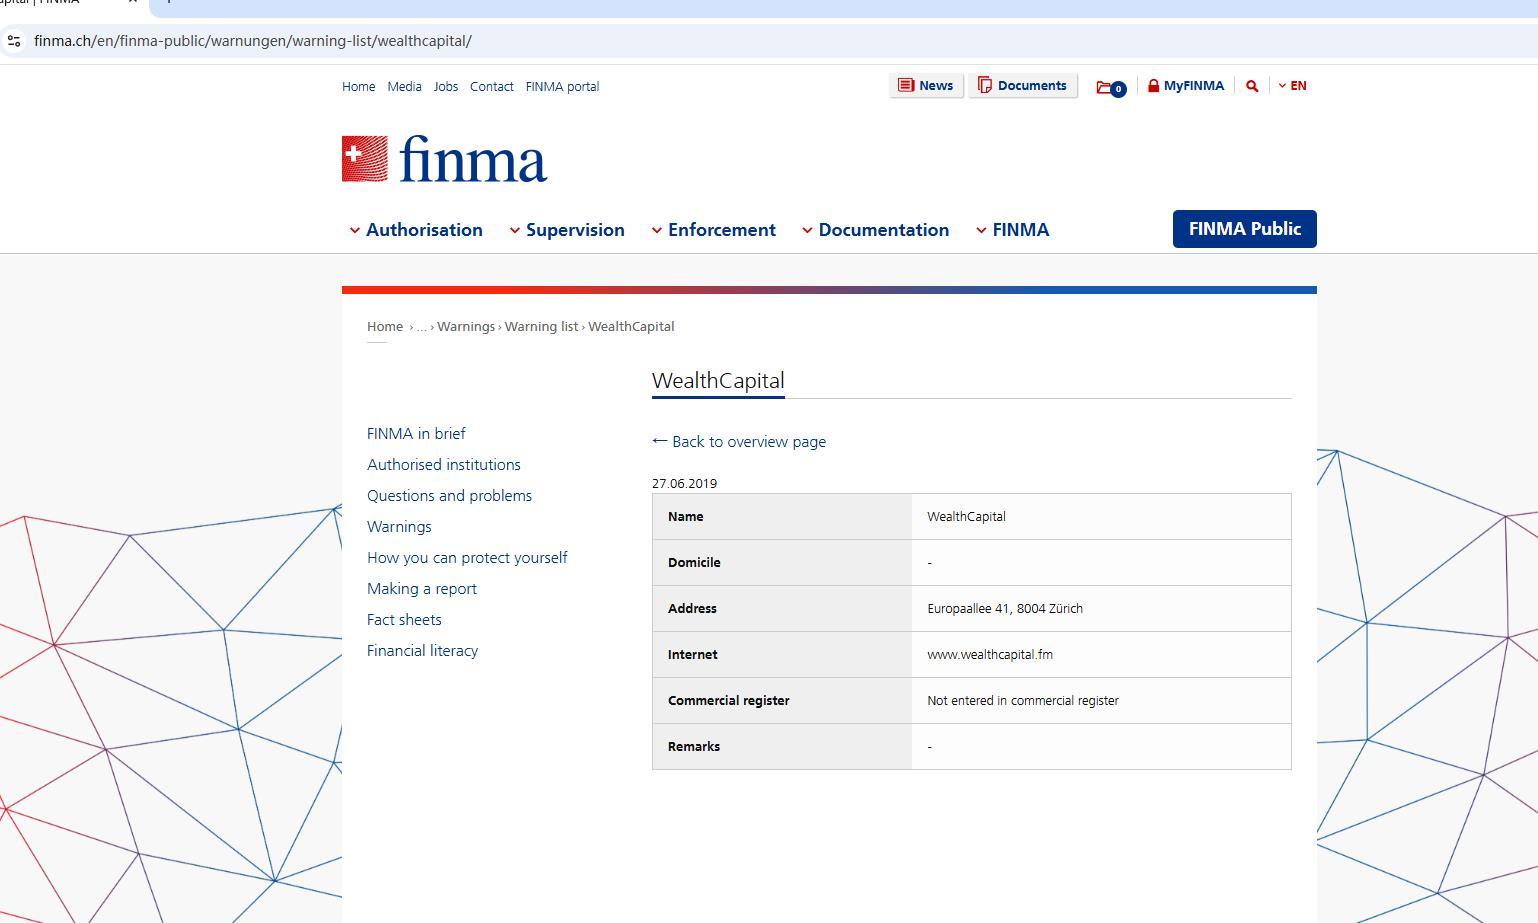The width and height of the screenshot is (1538, 923).
Task: Open How you can protect yourself
Action: pyautogui.click(x=466, y=558)
